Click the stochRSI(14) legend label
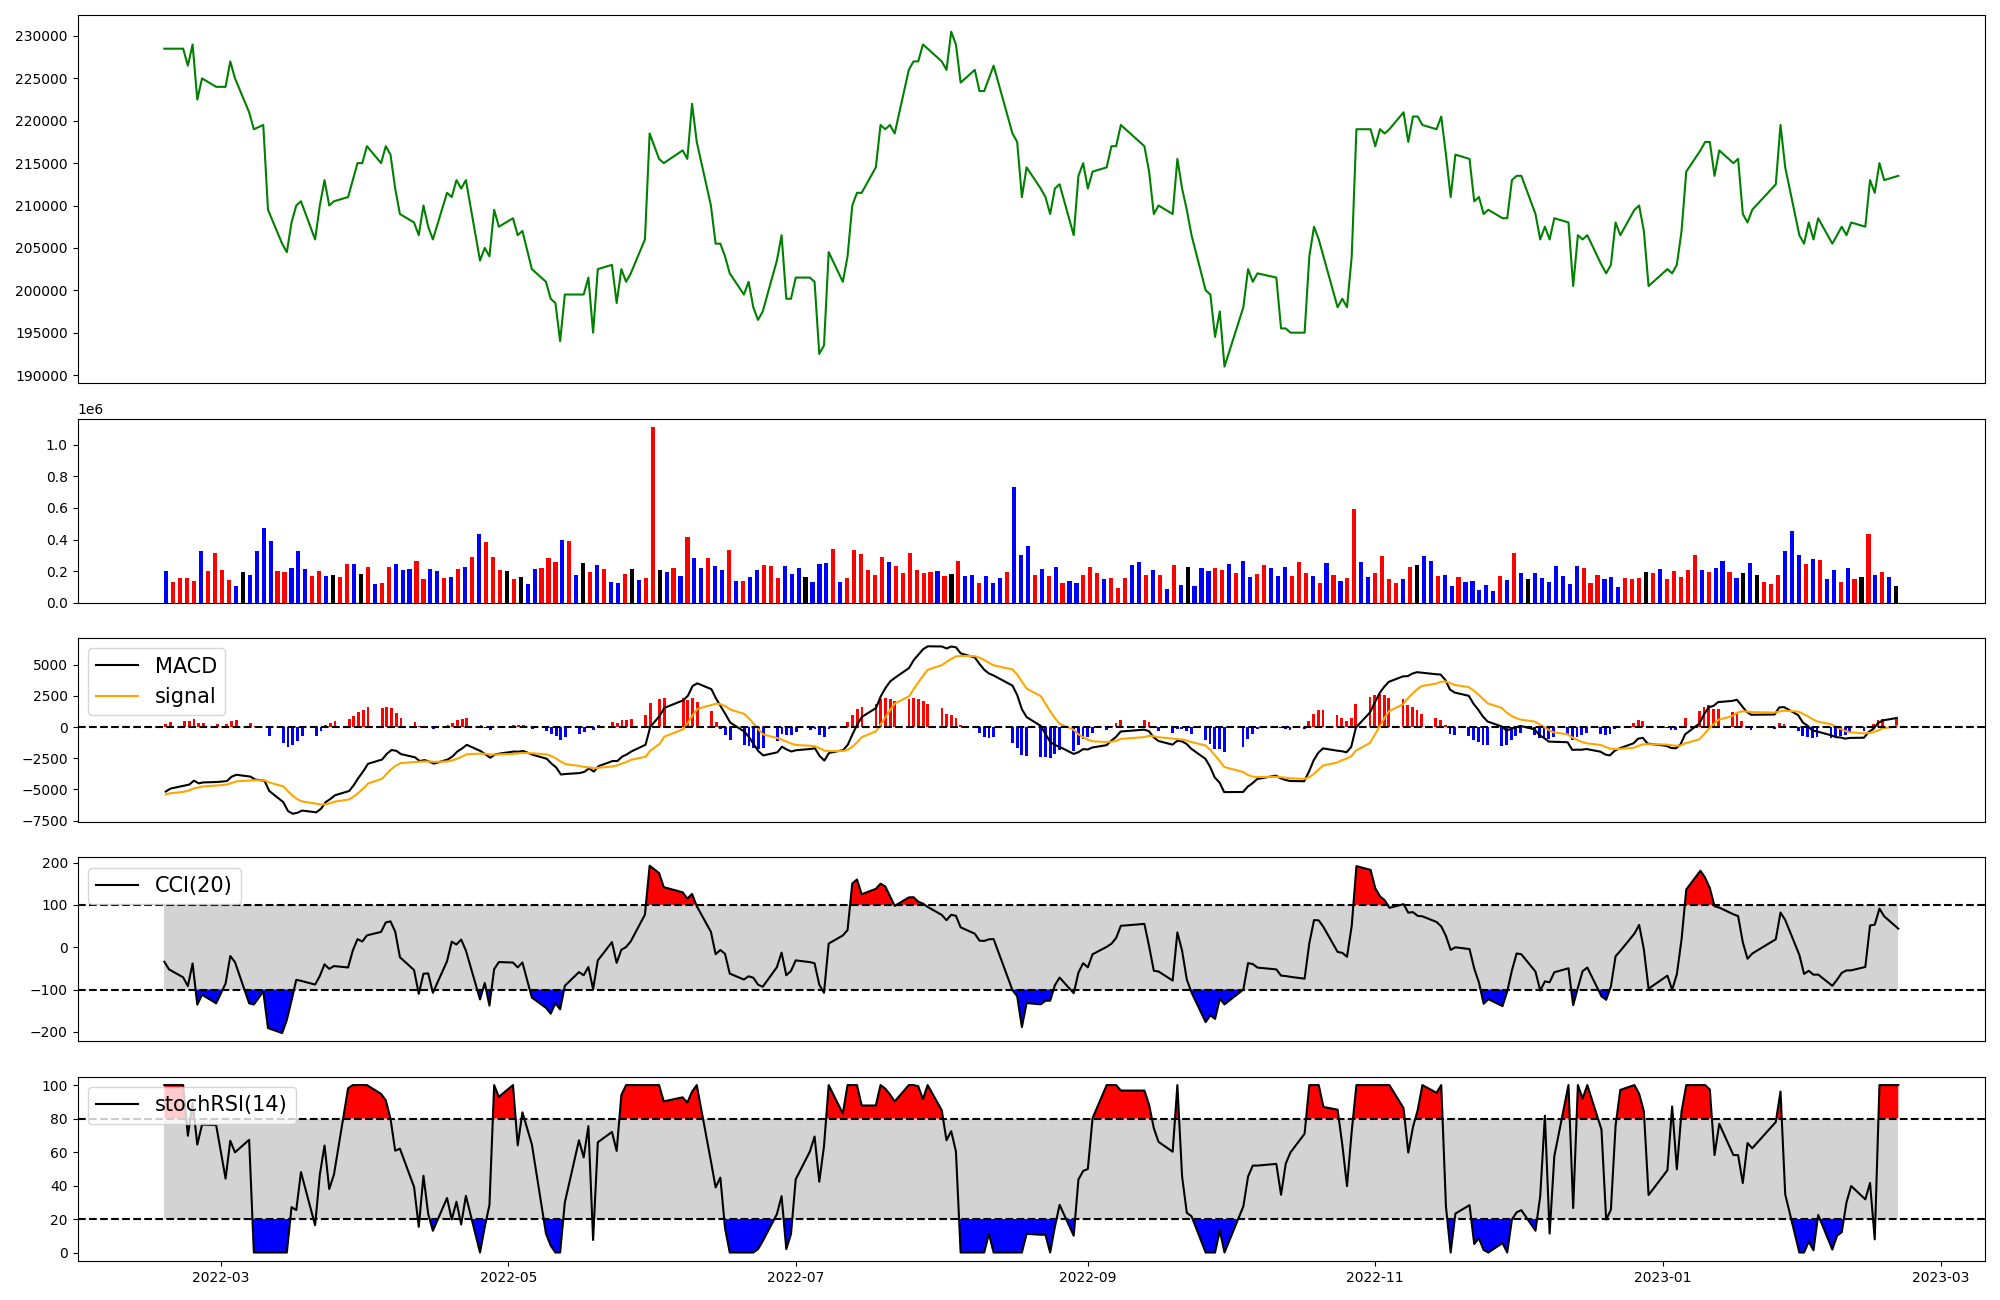The width and height of the screenshot is (2000, 1300). 220,1104
